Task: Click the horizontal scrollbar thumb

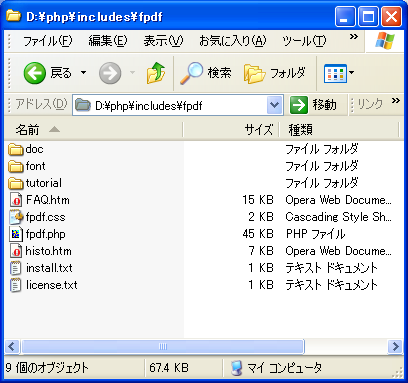Action: [163, 346]
